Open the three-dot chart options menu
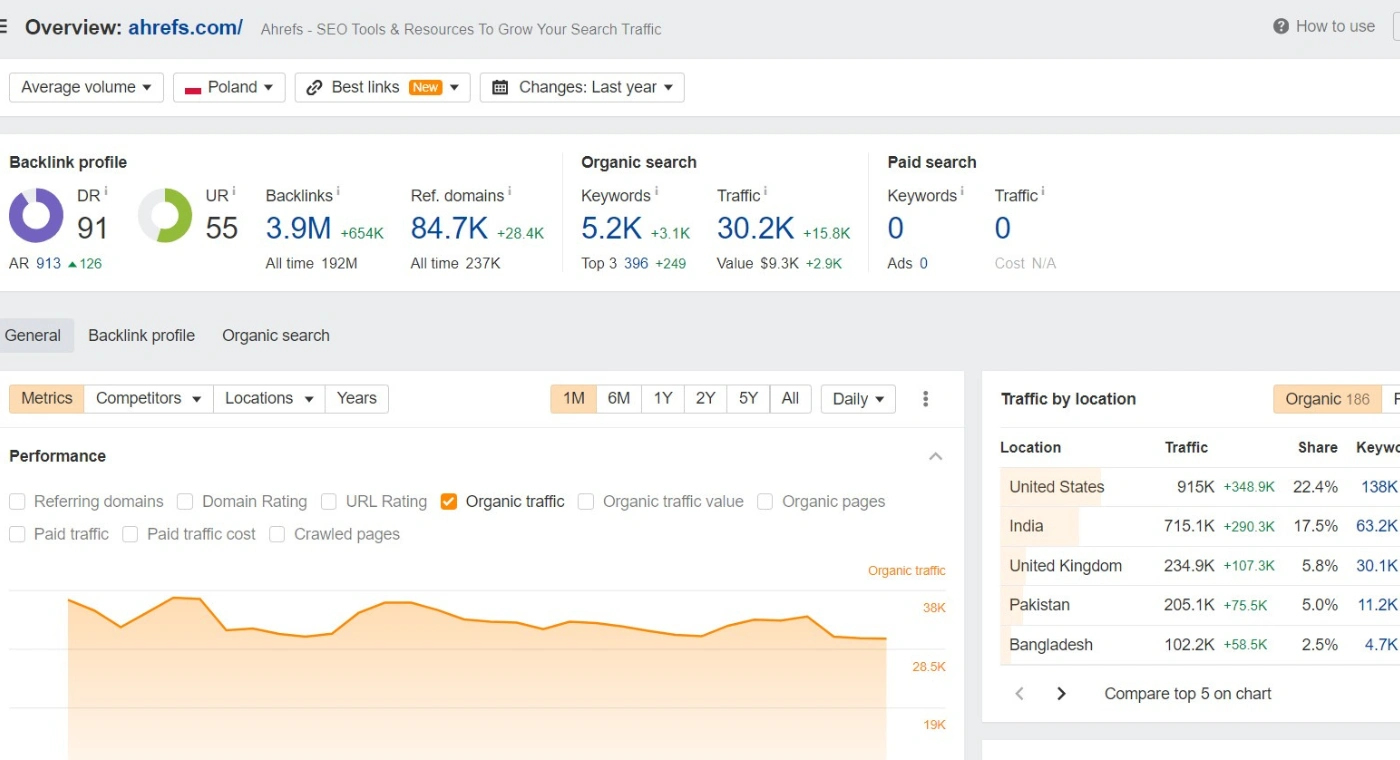 point(926,399)
